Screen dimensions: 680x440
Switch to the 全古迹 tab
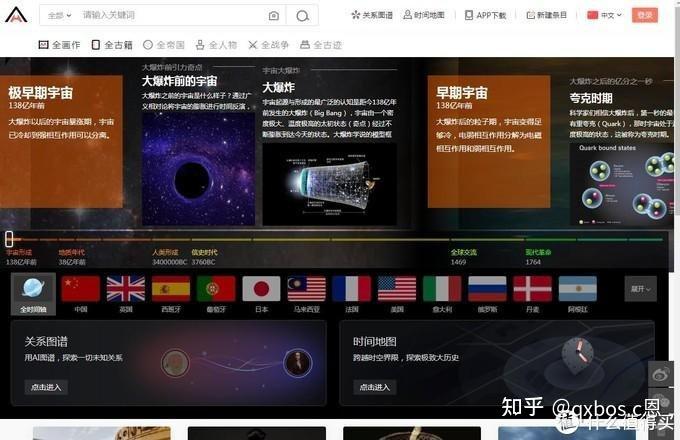(321, 45)
